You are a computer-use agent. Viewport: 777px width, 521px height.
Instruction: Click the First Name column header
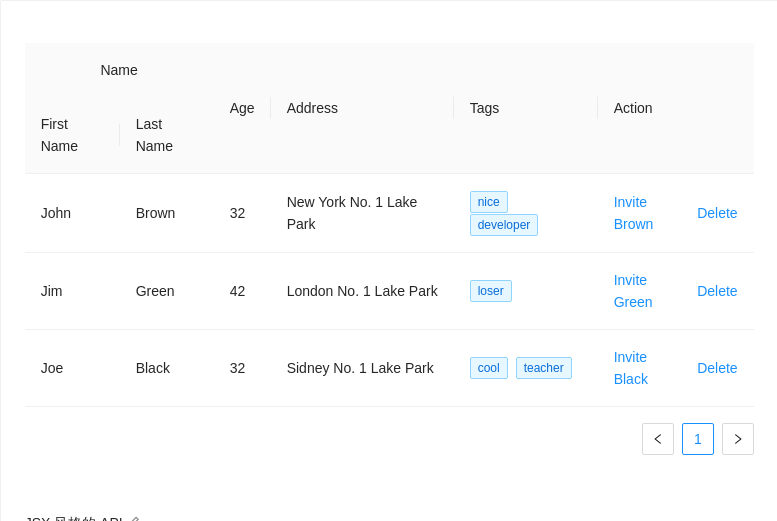coord(59,135)
